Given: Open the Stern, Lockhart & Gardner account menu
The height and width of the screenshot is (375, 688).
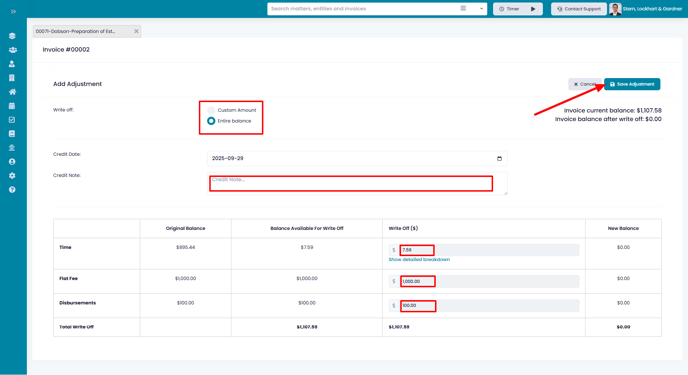Looking at the screenshot, I should 647,9.
